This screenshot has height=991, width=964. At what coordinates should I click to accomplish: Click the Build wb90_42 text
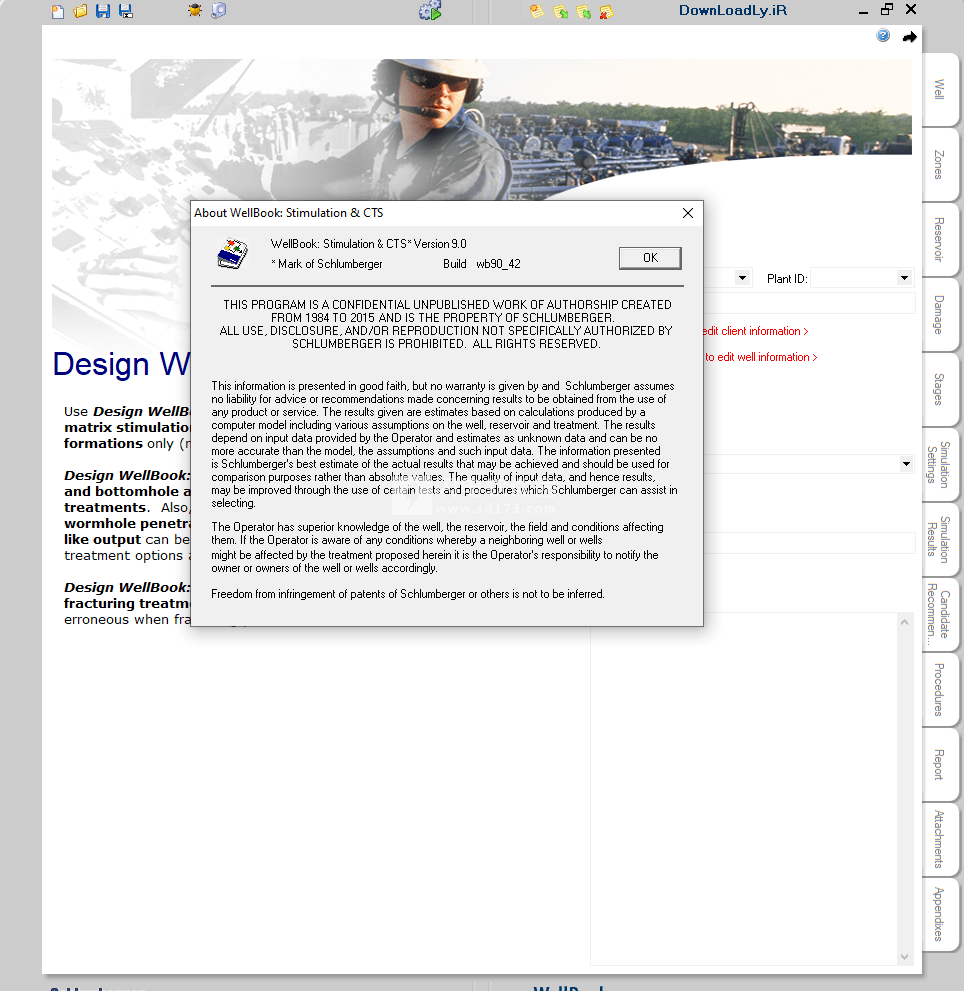[x=482, y=264]
